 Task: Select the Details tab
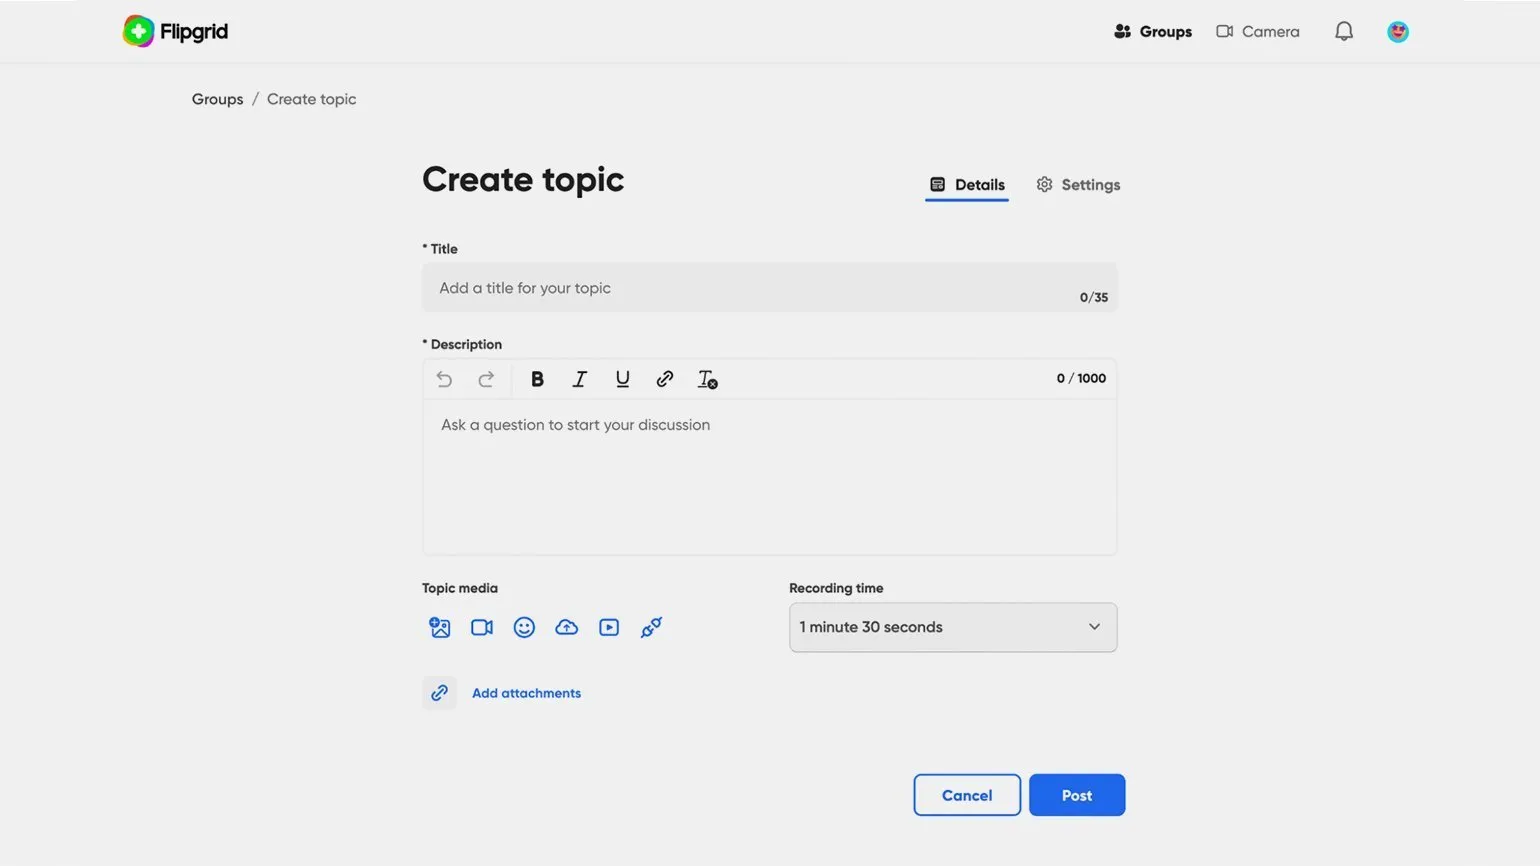click(x=967, y=185)
